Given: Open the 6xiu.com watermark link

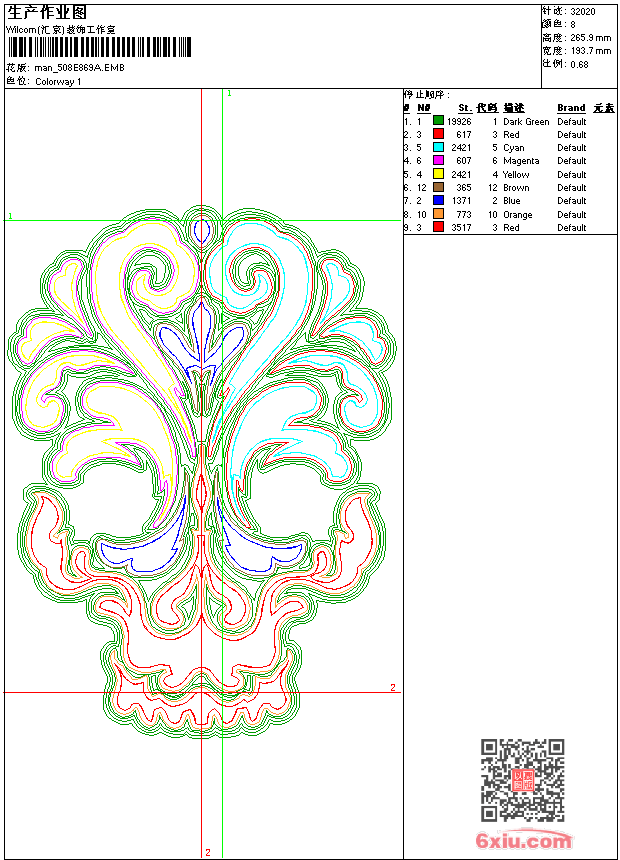Looking at the screenshot, I should point(524,842).
